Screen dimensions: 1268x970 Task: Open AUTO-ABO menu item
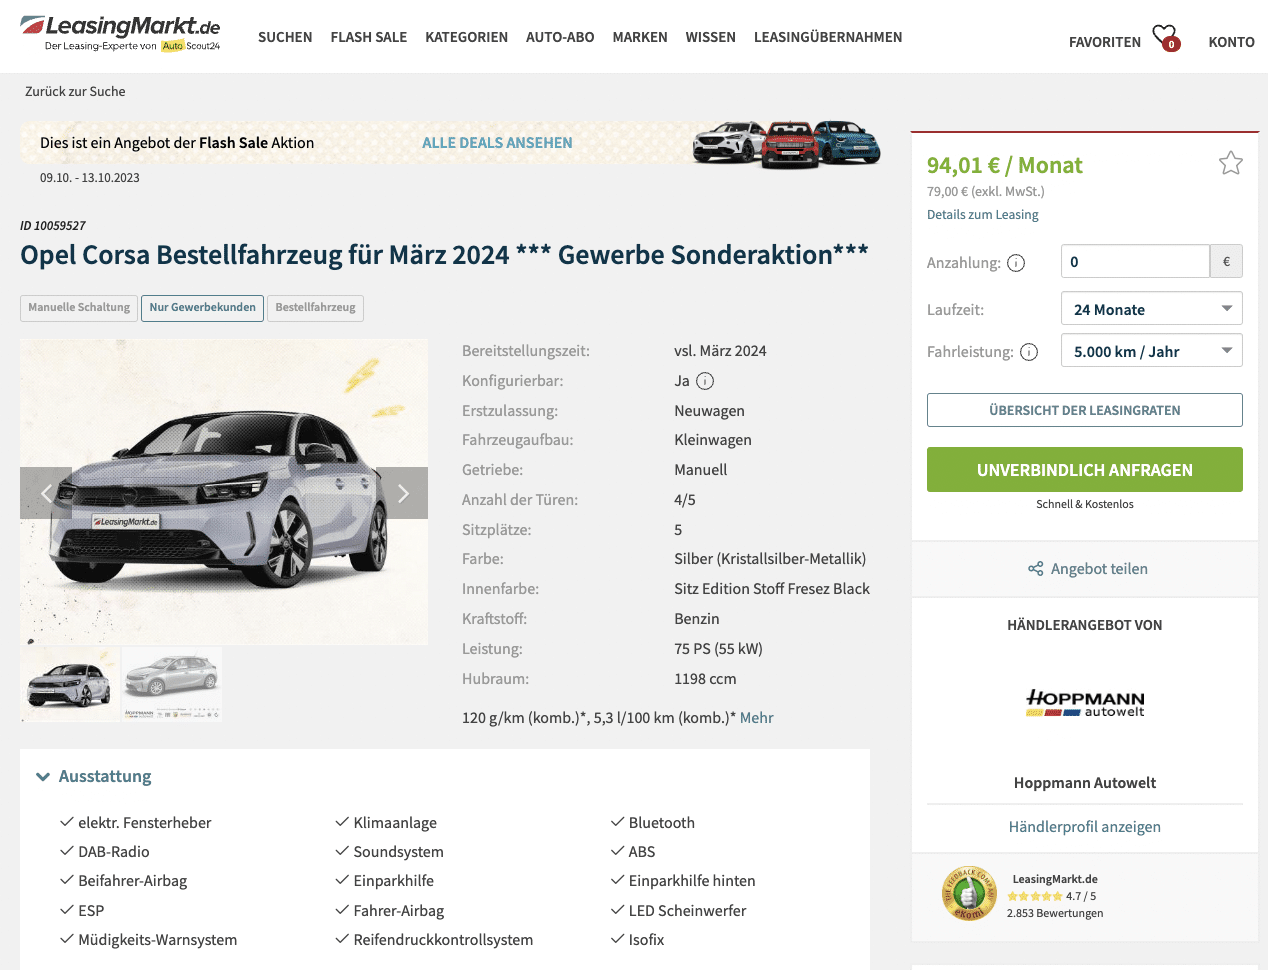click(560, 37)
